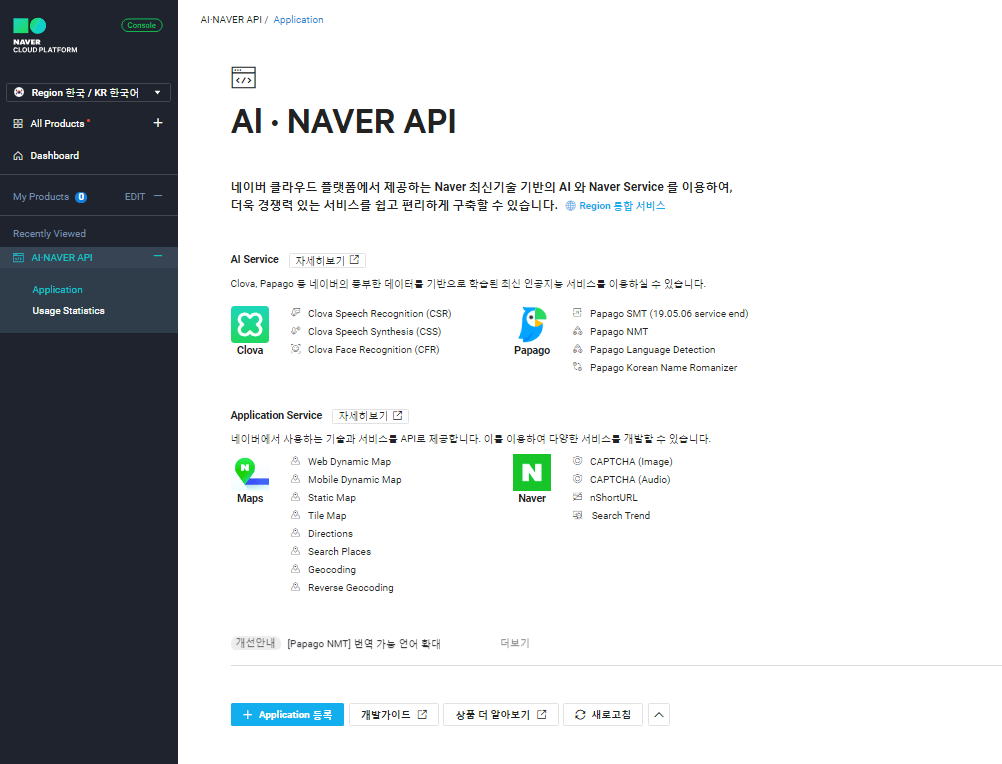This screenshot has width=1002, height=764.
Task: Open the [Papago NMT] 번역 가능 언어 확대 notice
Action: click(364, 643)
